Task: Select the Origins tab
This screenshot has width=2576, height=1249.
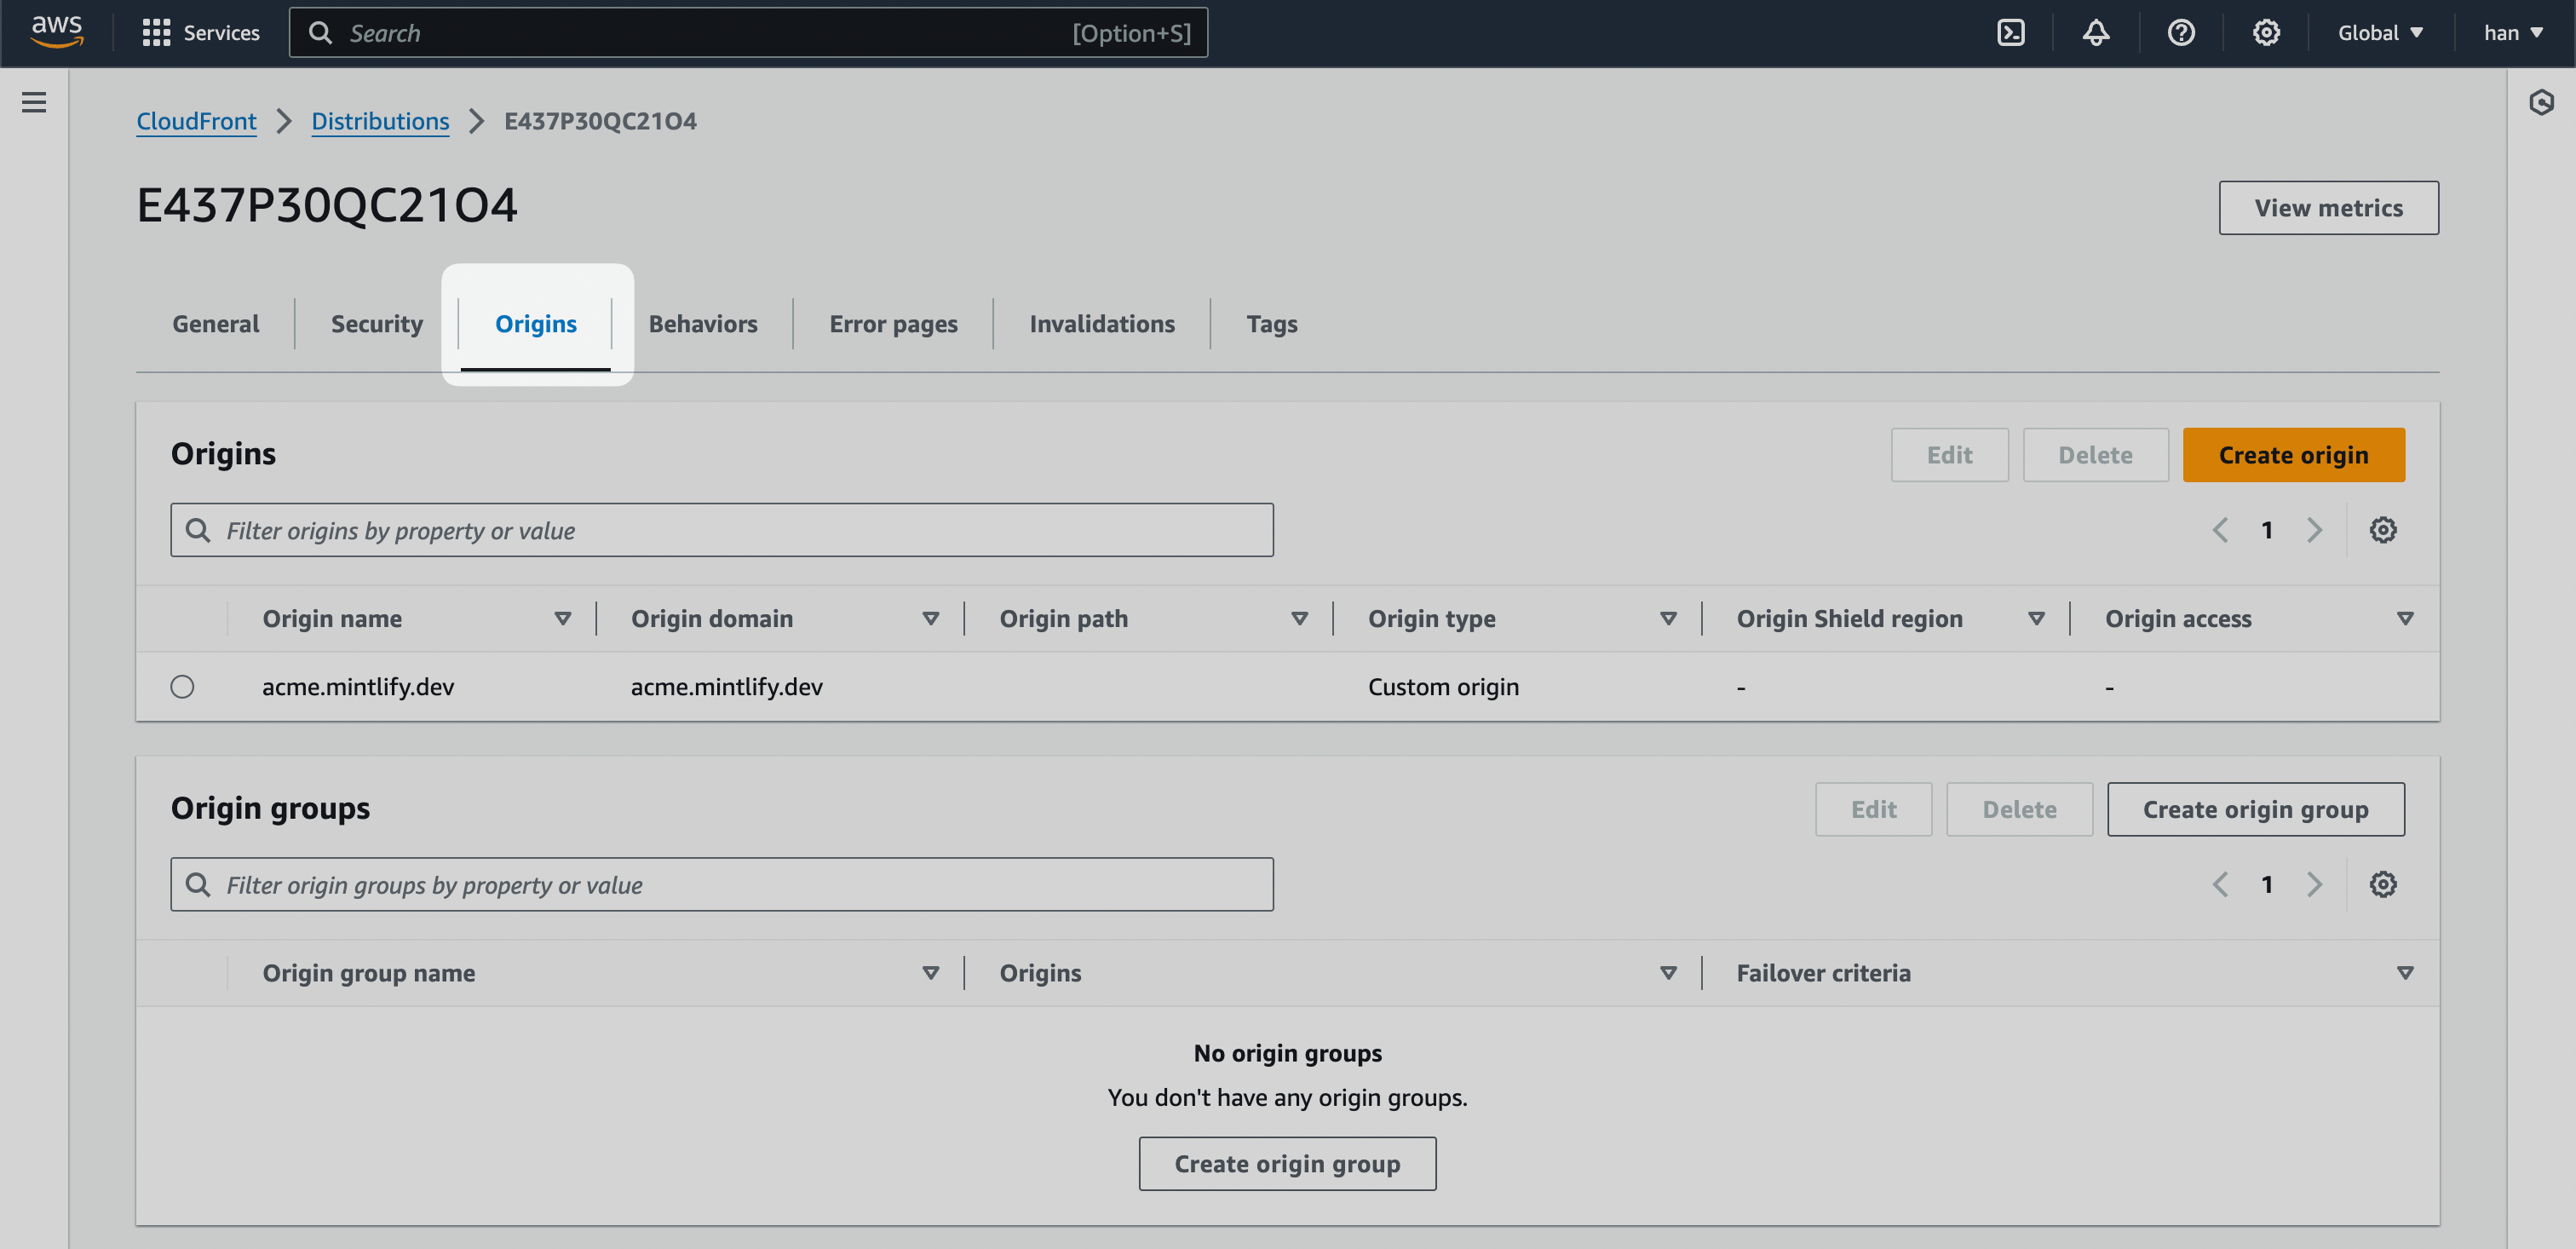Action: (536, 324)
